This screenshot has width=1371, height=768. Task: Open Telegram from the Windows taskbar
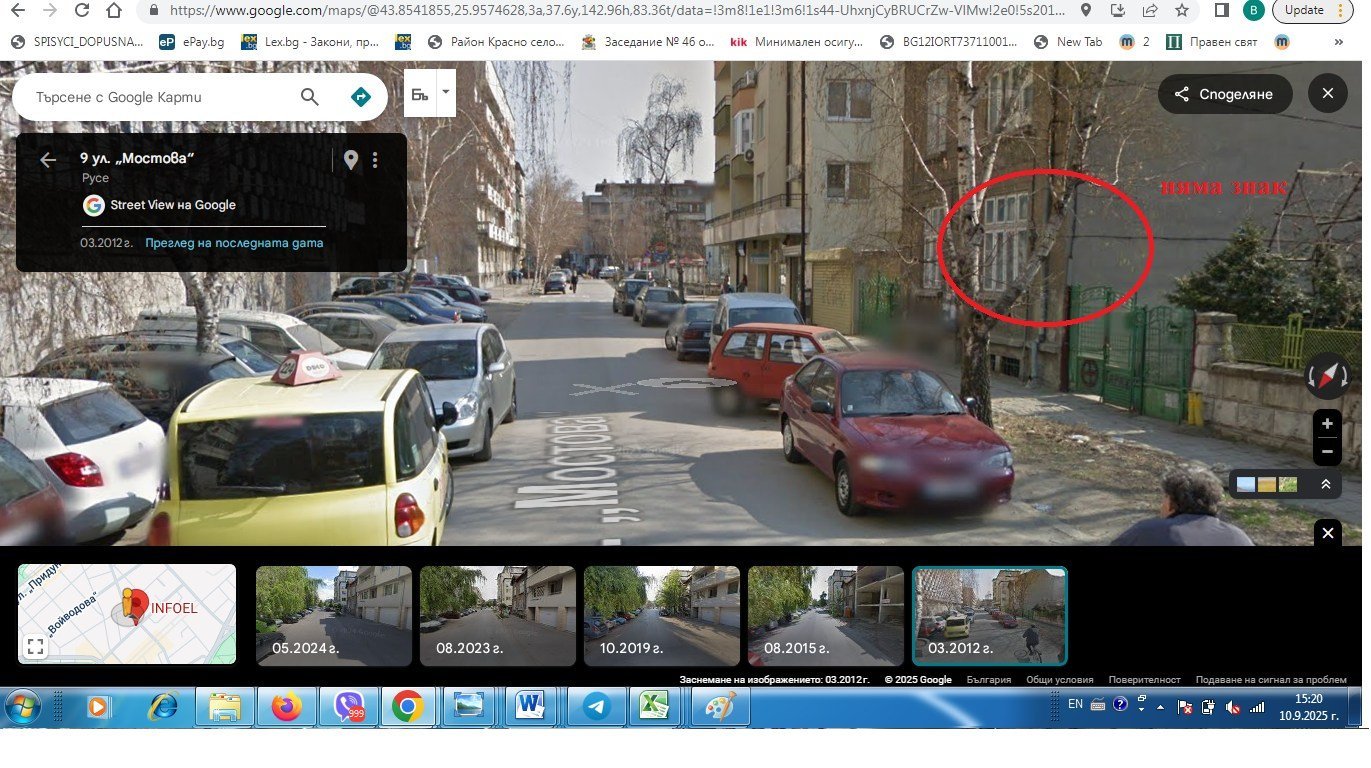597,707
